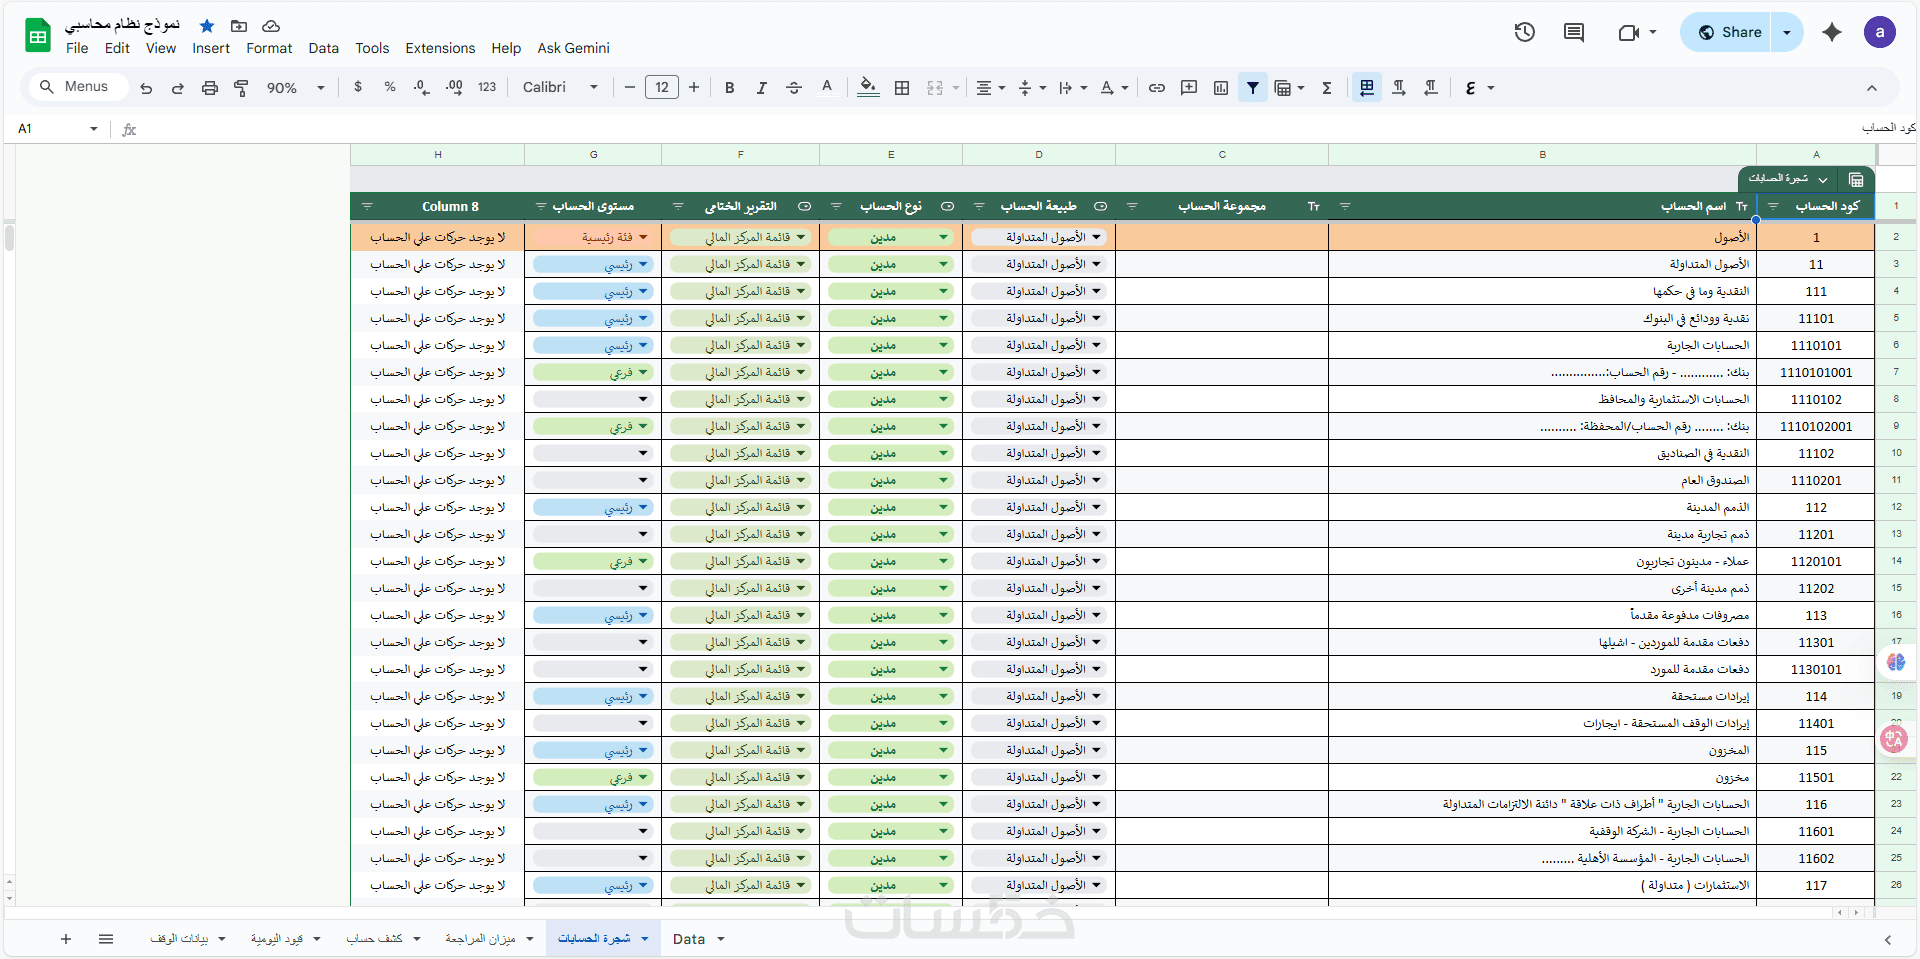Click the Undo arrow icon
Image resolution: width=1920 pixels, height=959 pixels.
coord(146,88)
